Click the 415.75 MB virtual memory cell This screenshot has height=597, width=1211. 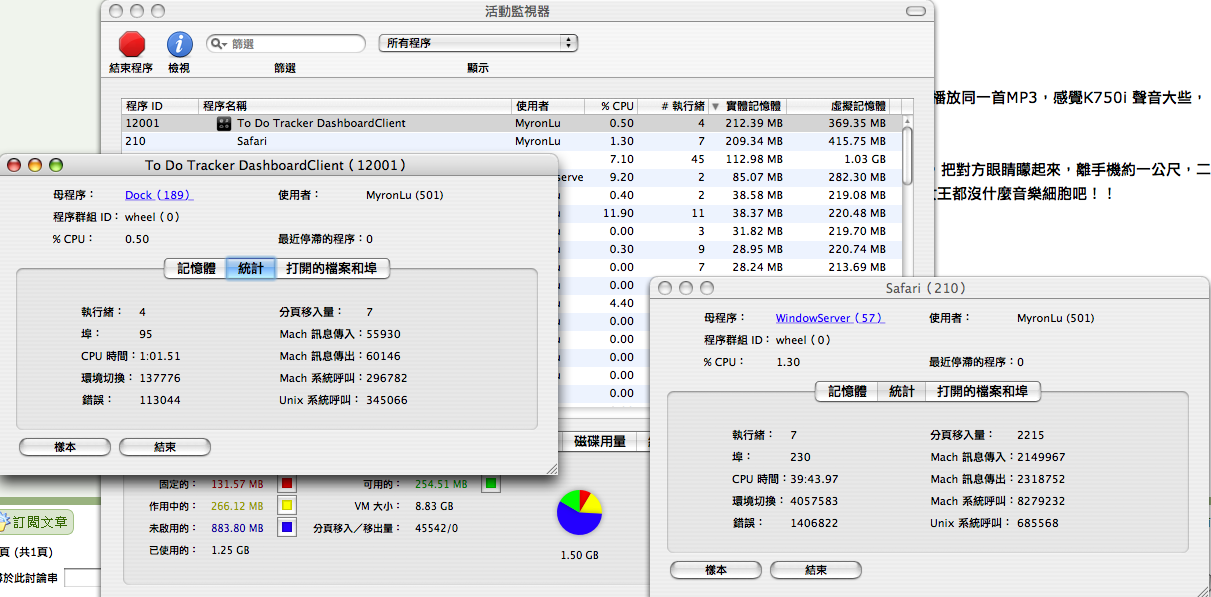856,142
